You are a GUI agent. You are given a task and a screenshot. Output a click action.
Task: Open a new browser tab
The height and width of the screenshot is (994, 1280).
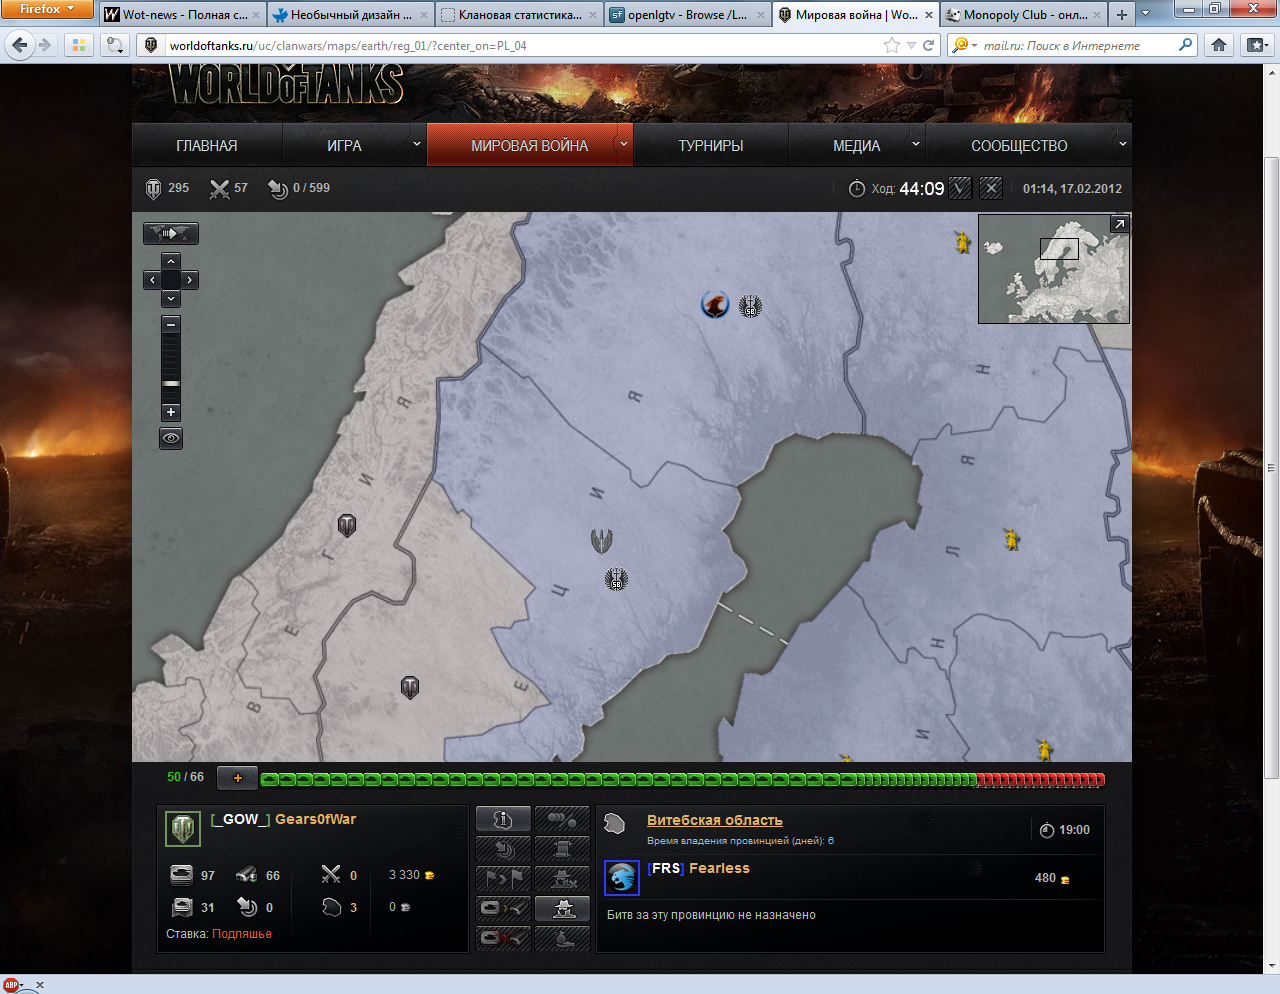(x=1122, y=15)
